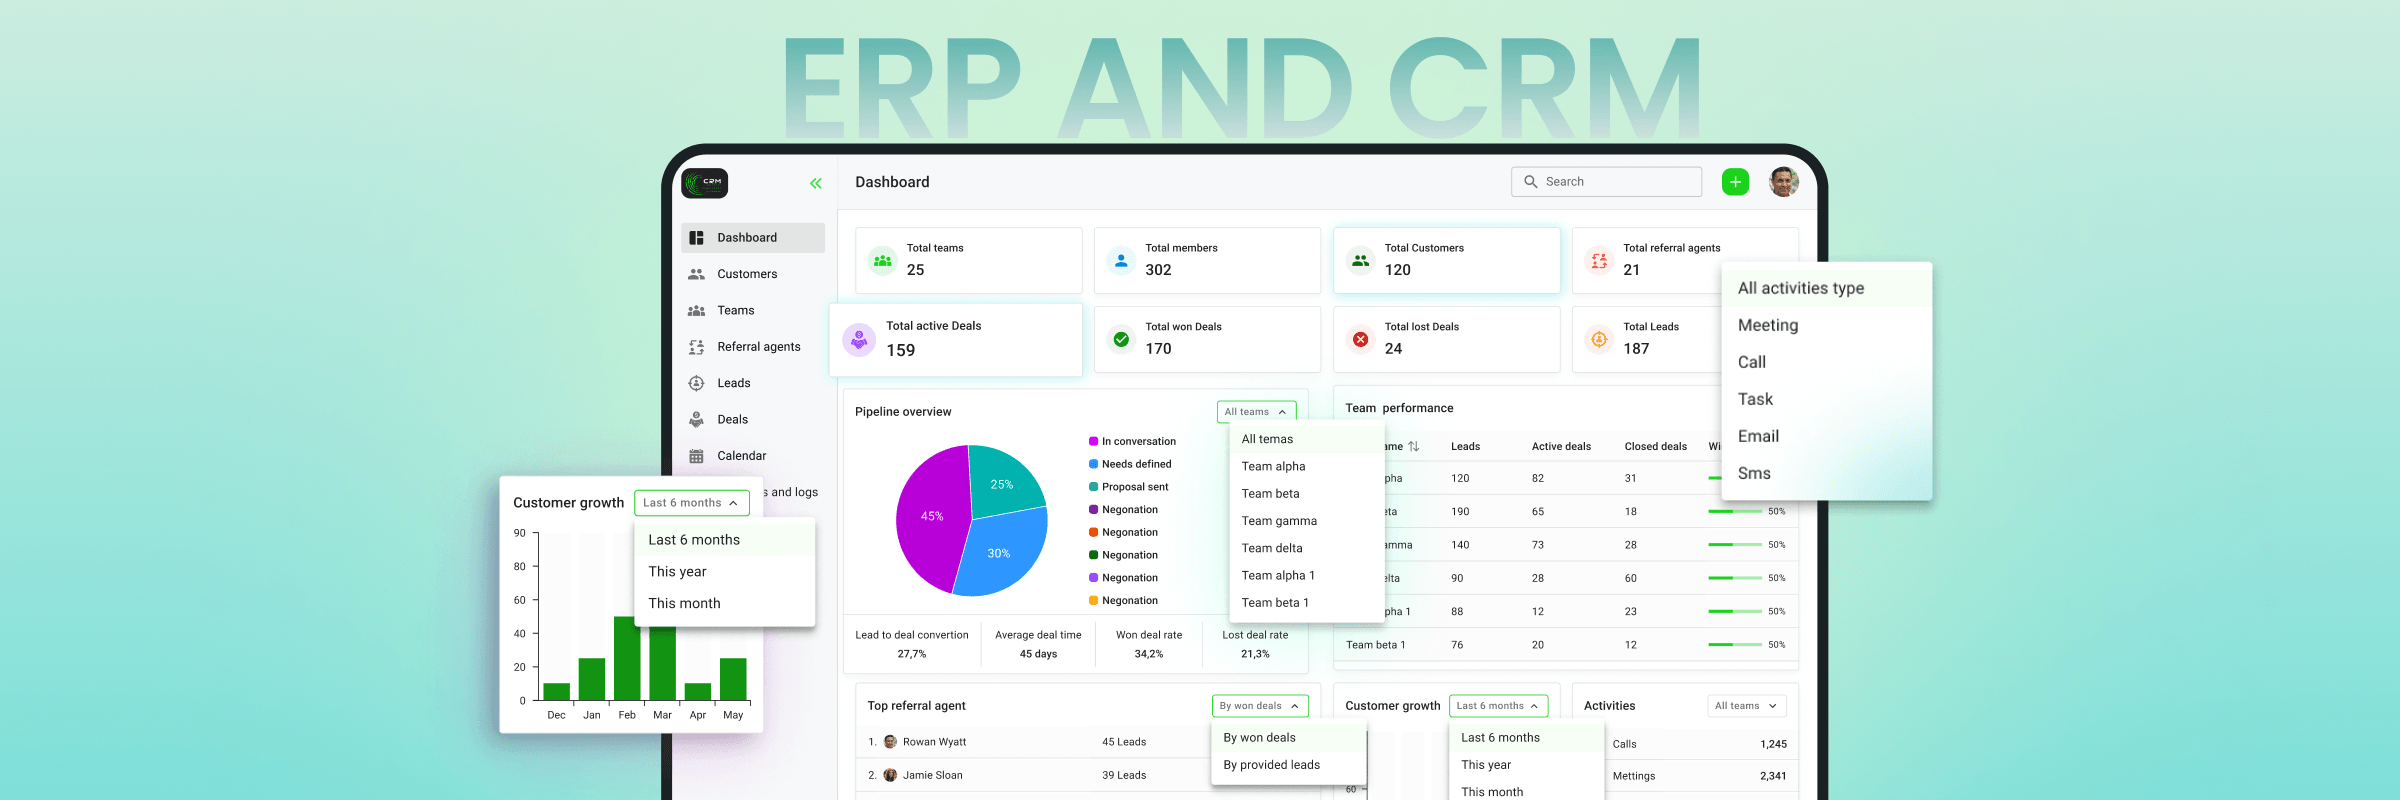Viewport: 2400px width, 800px height.
Task: Choose This month in floating Customer growth menu
Action: [x=725, y=603]
